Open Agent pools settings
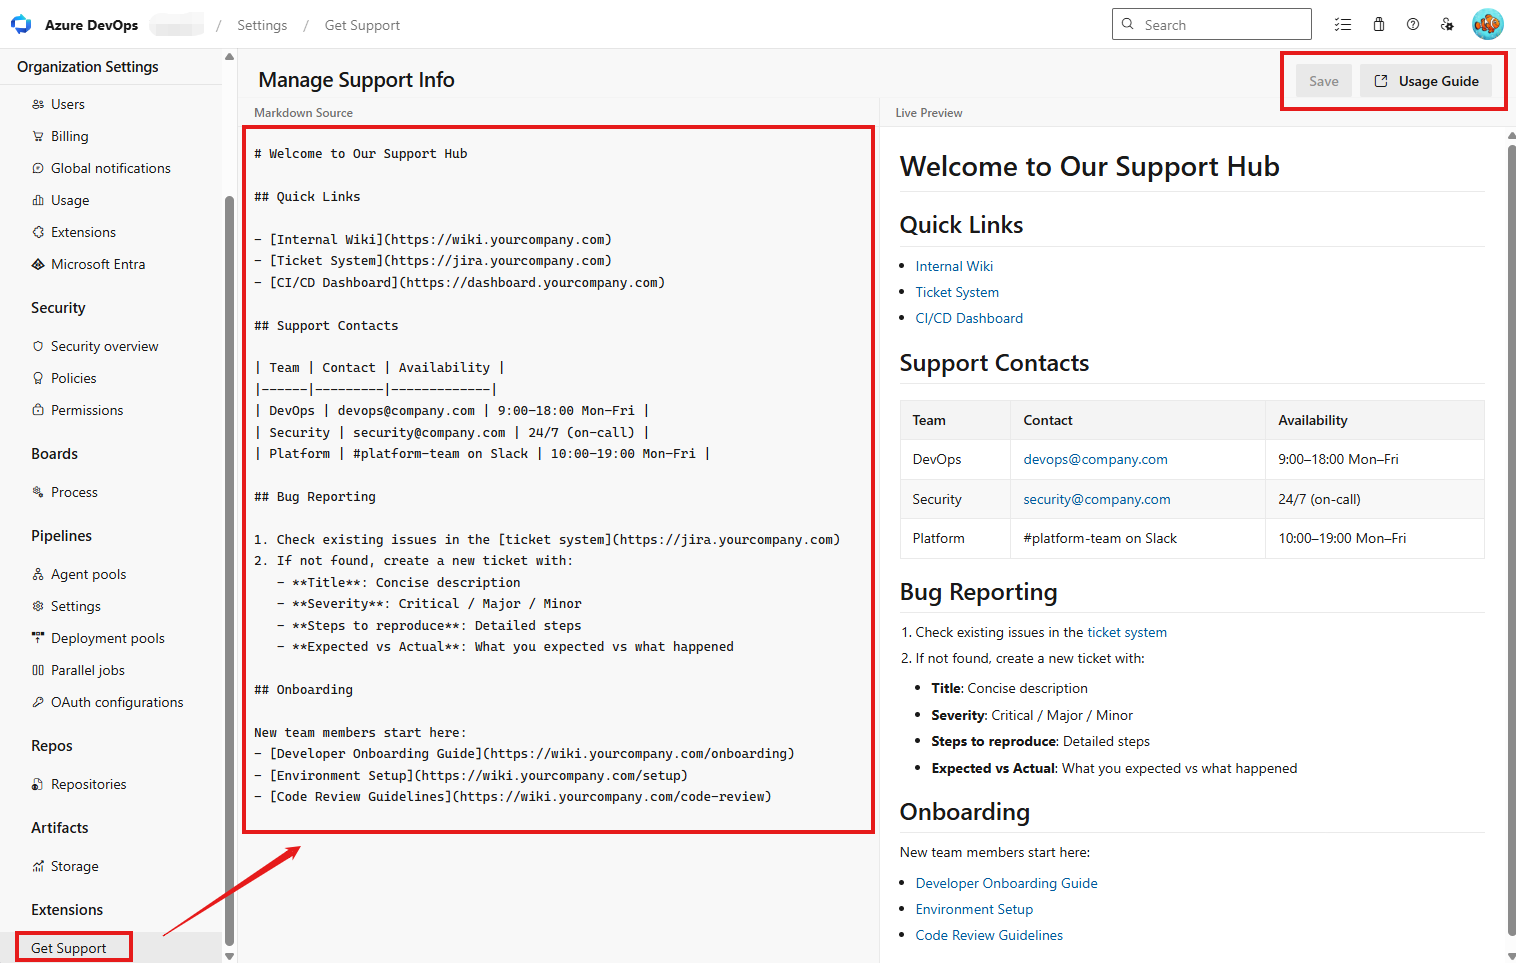This screenshot has height=963, width=1516. click(x=89, y=574)
